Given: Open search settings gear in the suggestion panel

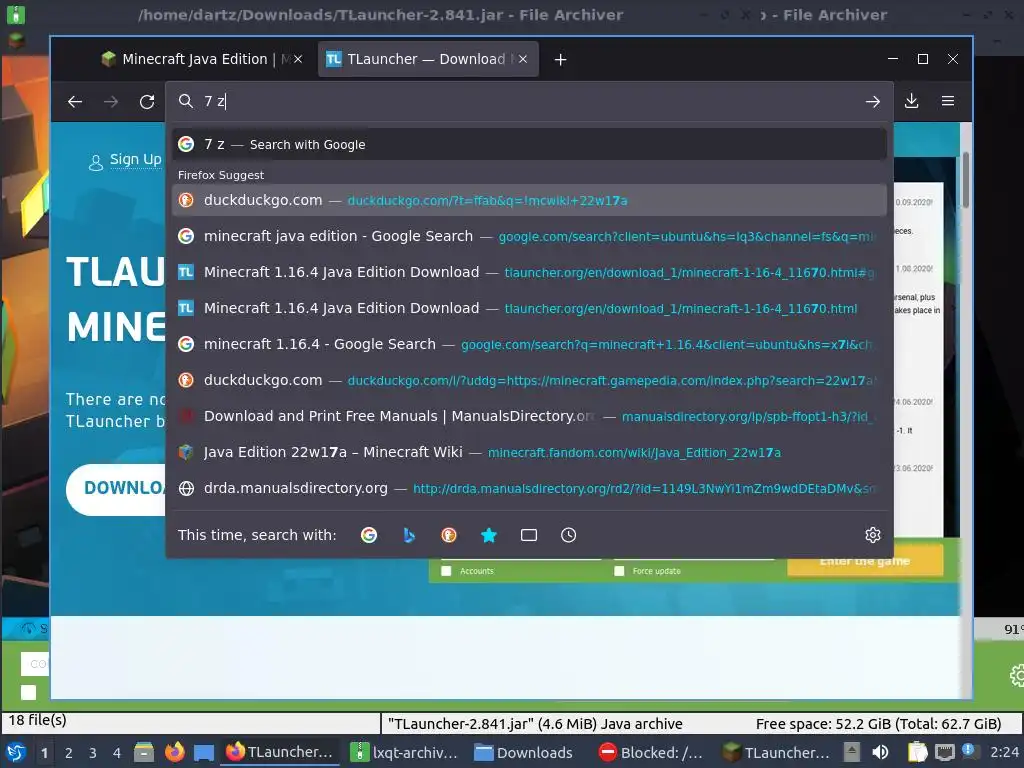Looking at the screenshot, I should pyautogui.click(x=872, y=536).
